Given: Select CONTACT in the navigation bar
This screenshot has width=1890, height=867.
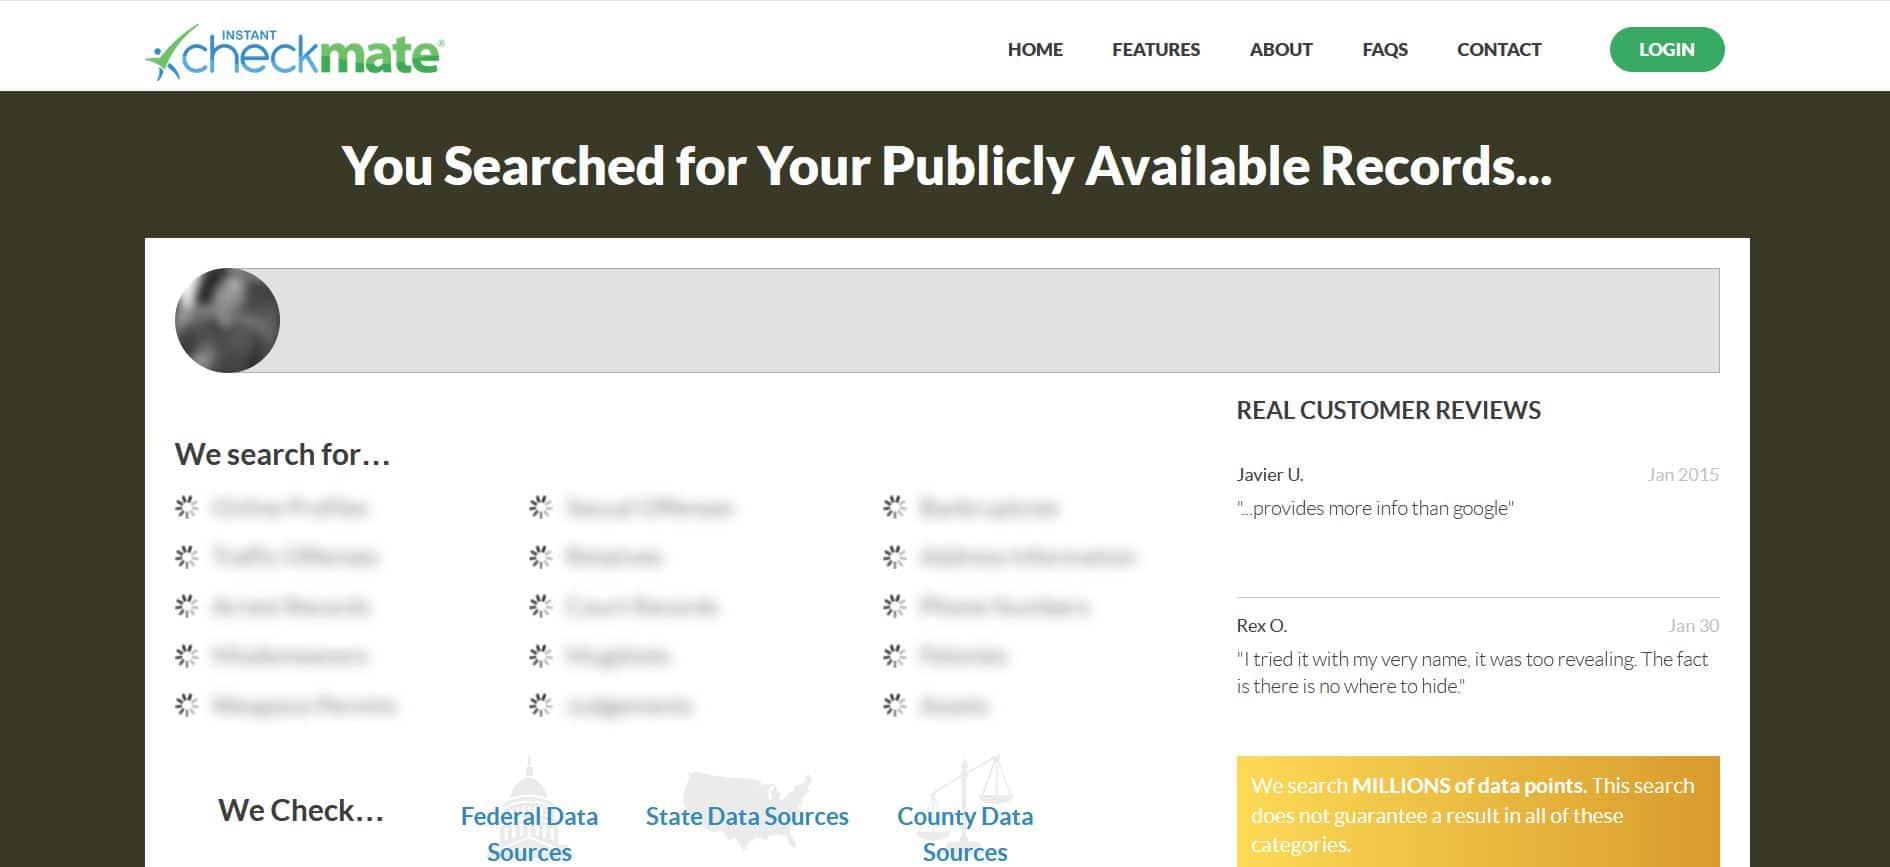Looking at the screenshot, I should tap(1499, 50).
